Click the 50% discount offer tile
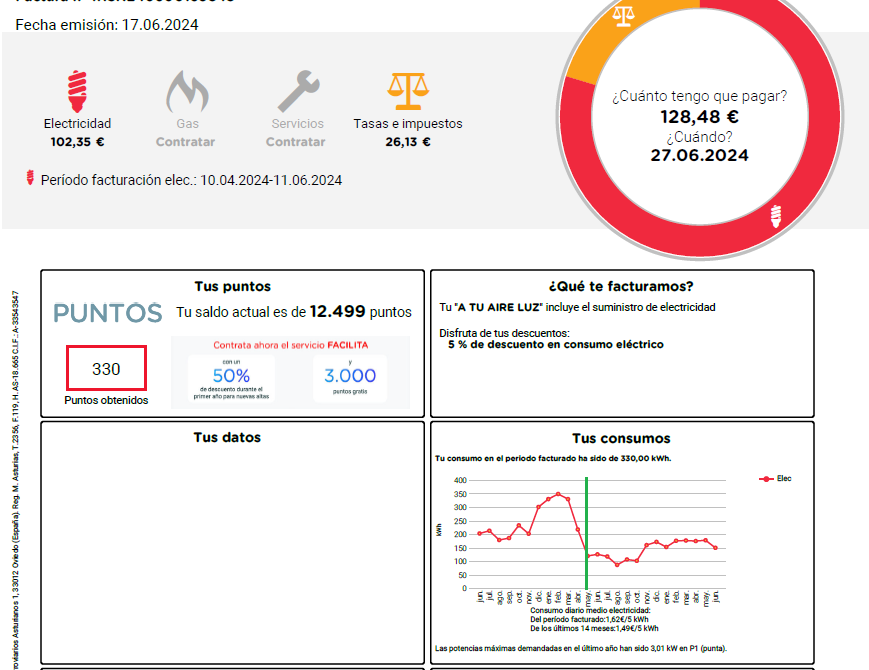869x670 pixels. (x=231, y=378)
